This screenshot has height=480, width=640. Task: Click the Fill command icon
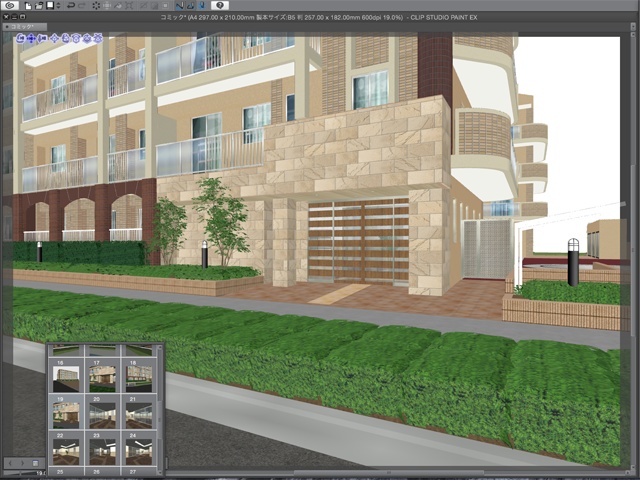[x=118, y=5]
